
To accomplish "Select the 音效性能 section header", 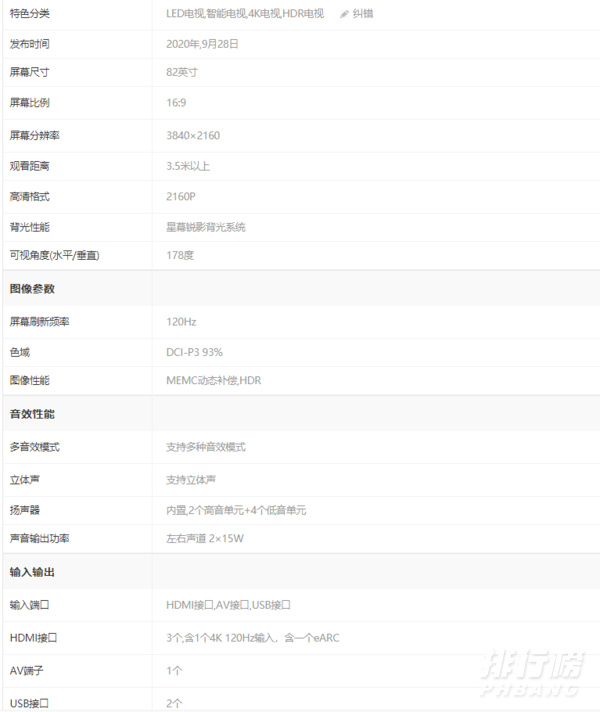I will pos(32,413).
